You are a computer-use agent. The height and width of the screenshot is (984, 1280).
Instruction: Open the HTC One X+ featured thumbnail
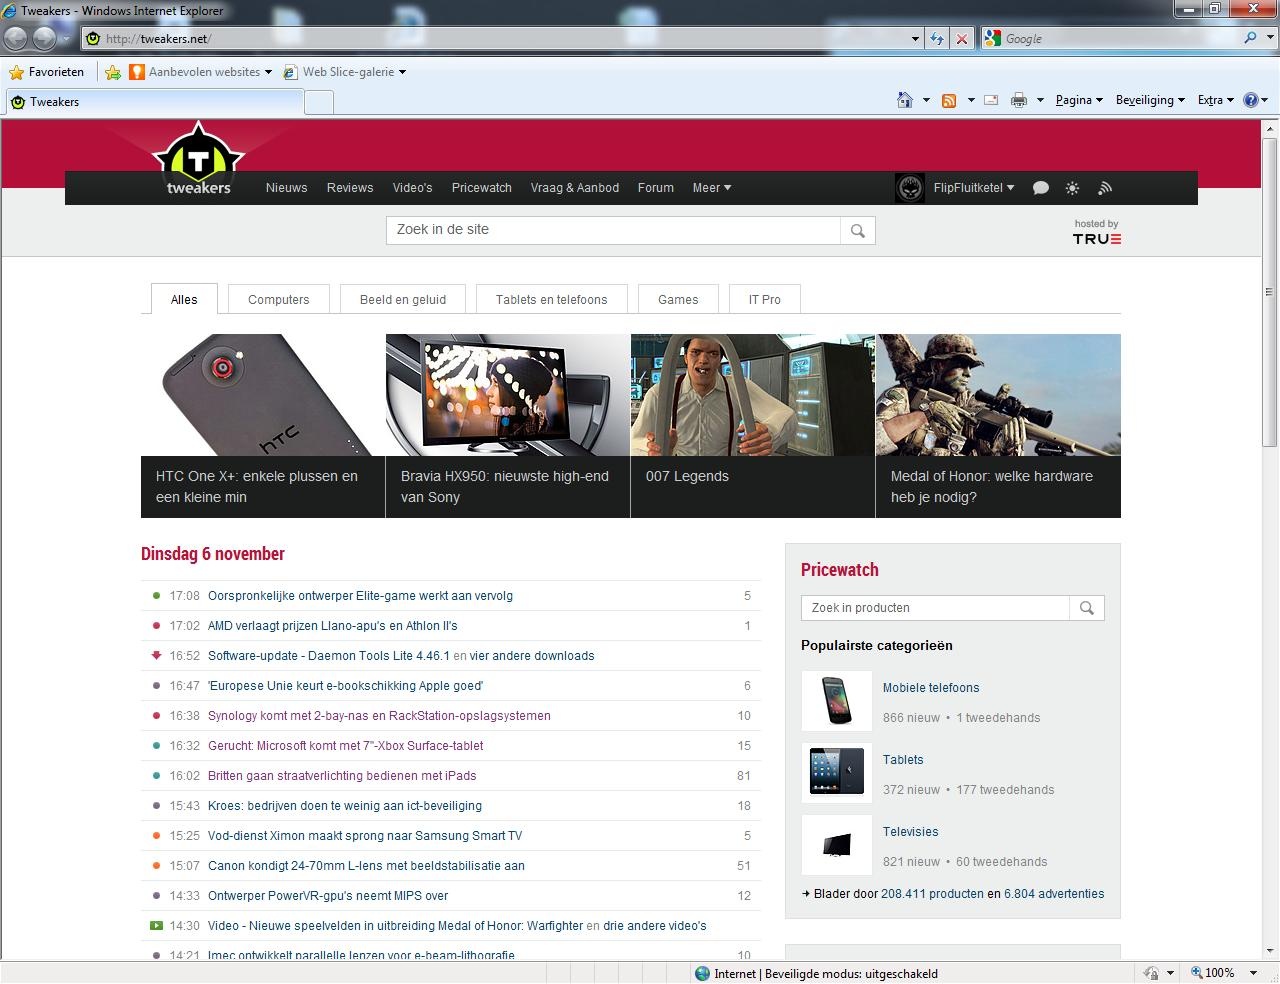(263, 396)
